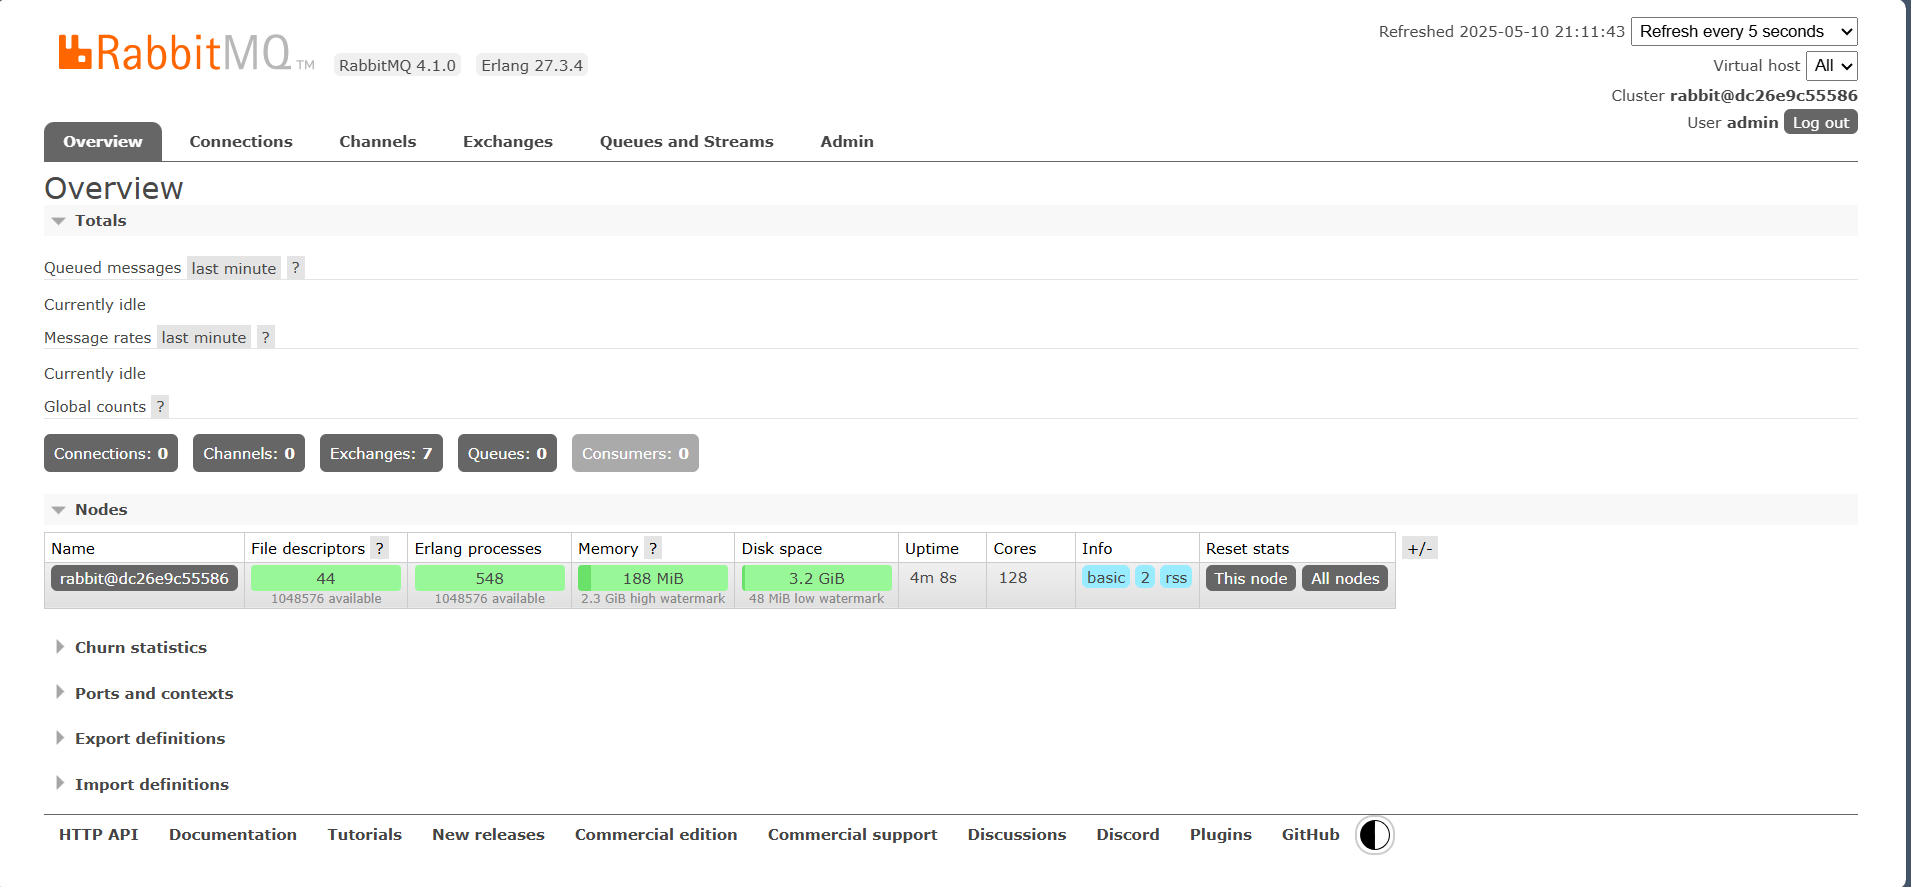Switch to Queues and Streams tab
Image resolution: width=1911 pixels, height=887 pixels.
(686, 142)
